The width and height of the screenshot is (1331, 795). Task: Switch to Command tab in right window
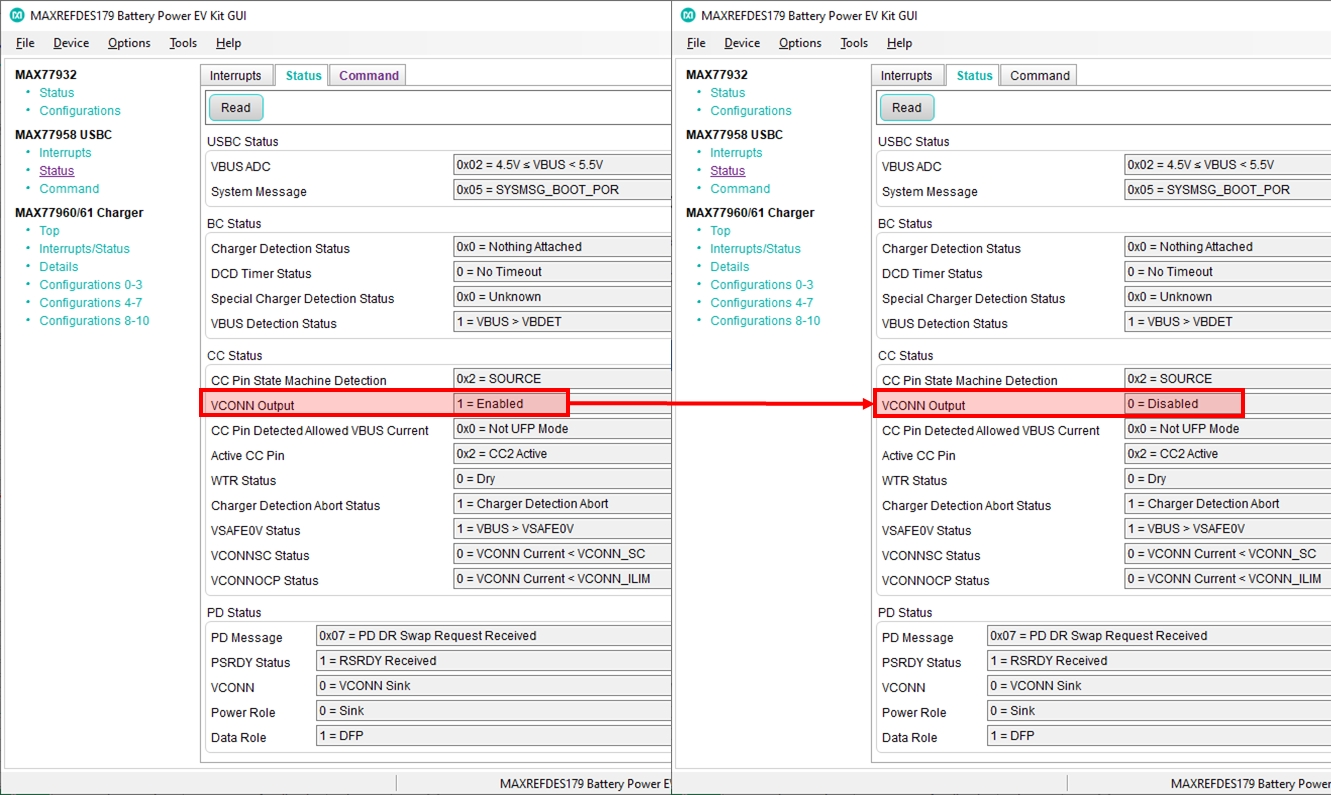[1040, 76]
